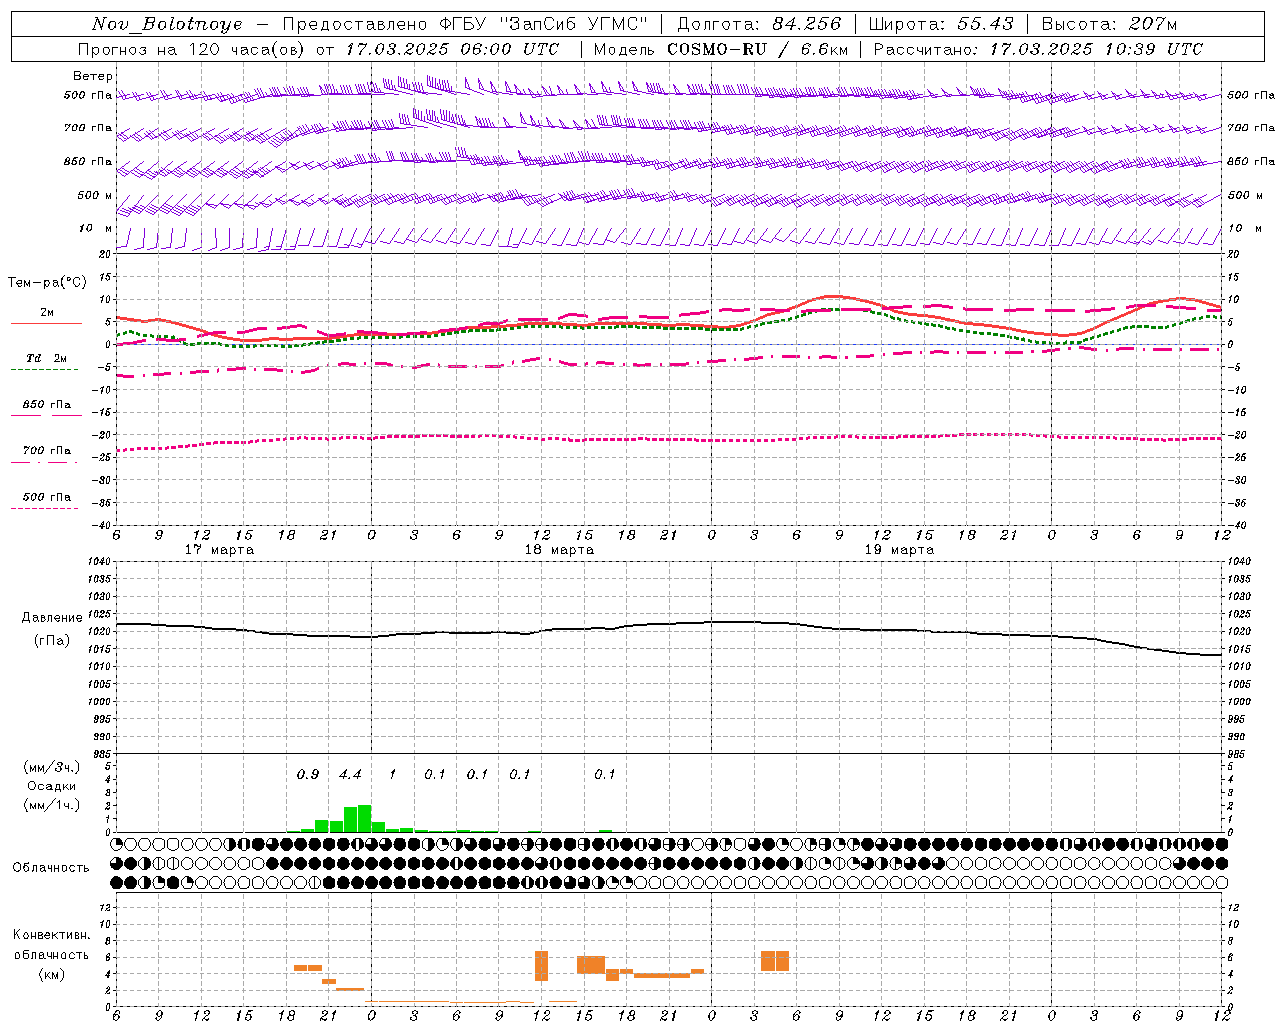Click the 10 м wind level label on left
This screenshot has width=1280, height=1024.
coord(96,228)
